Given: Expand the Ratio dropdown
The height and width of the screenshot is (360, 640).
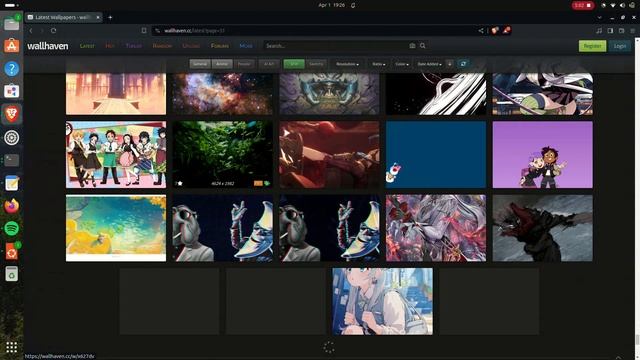Looking at the screenshot, I should pyautogui.click(x=378, y=64).
